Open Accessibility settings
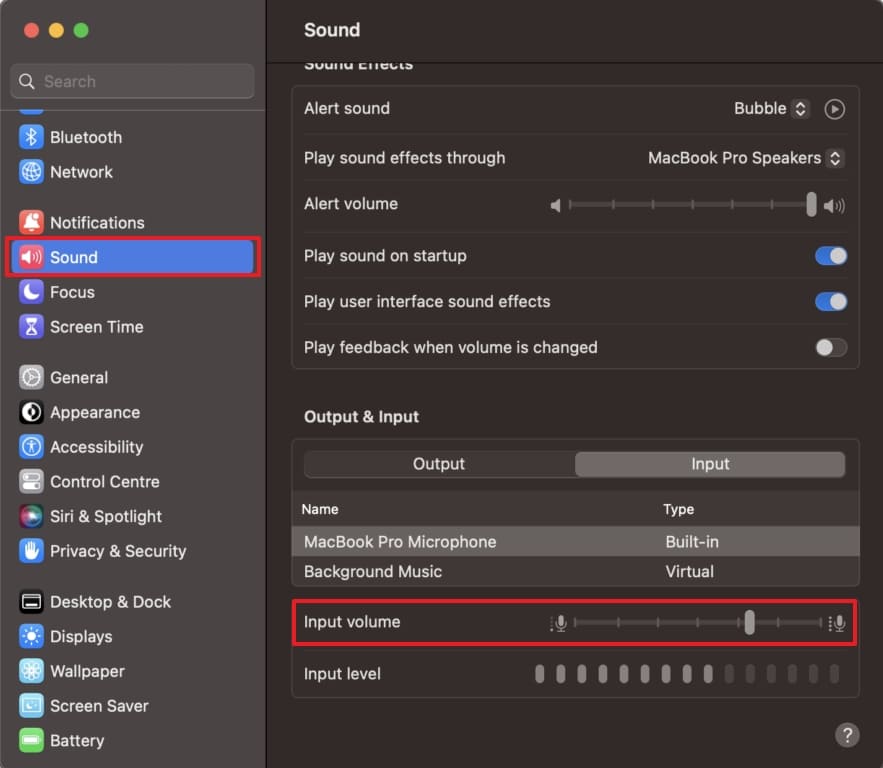 [132, 446]
